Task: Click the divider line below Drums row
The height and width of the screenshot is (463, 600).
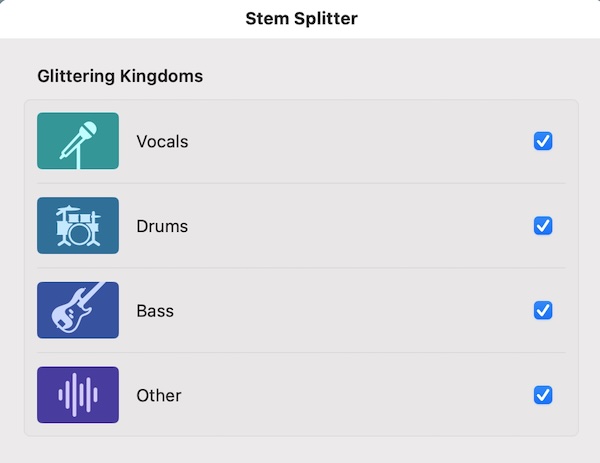Action: point(301,268)
